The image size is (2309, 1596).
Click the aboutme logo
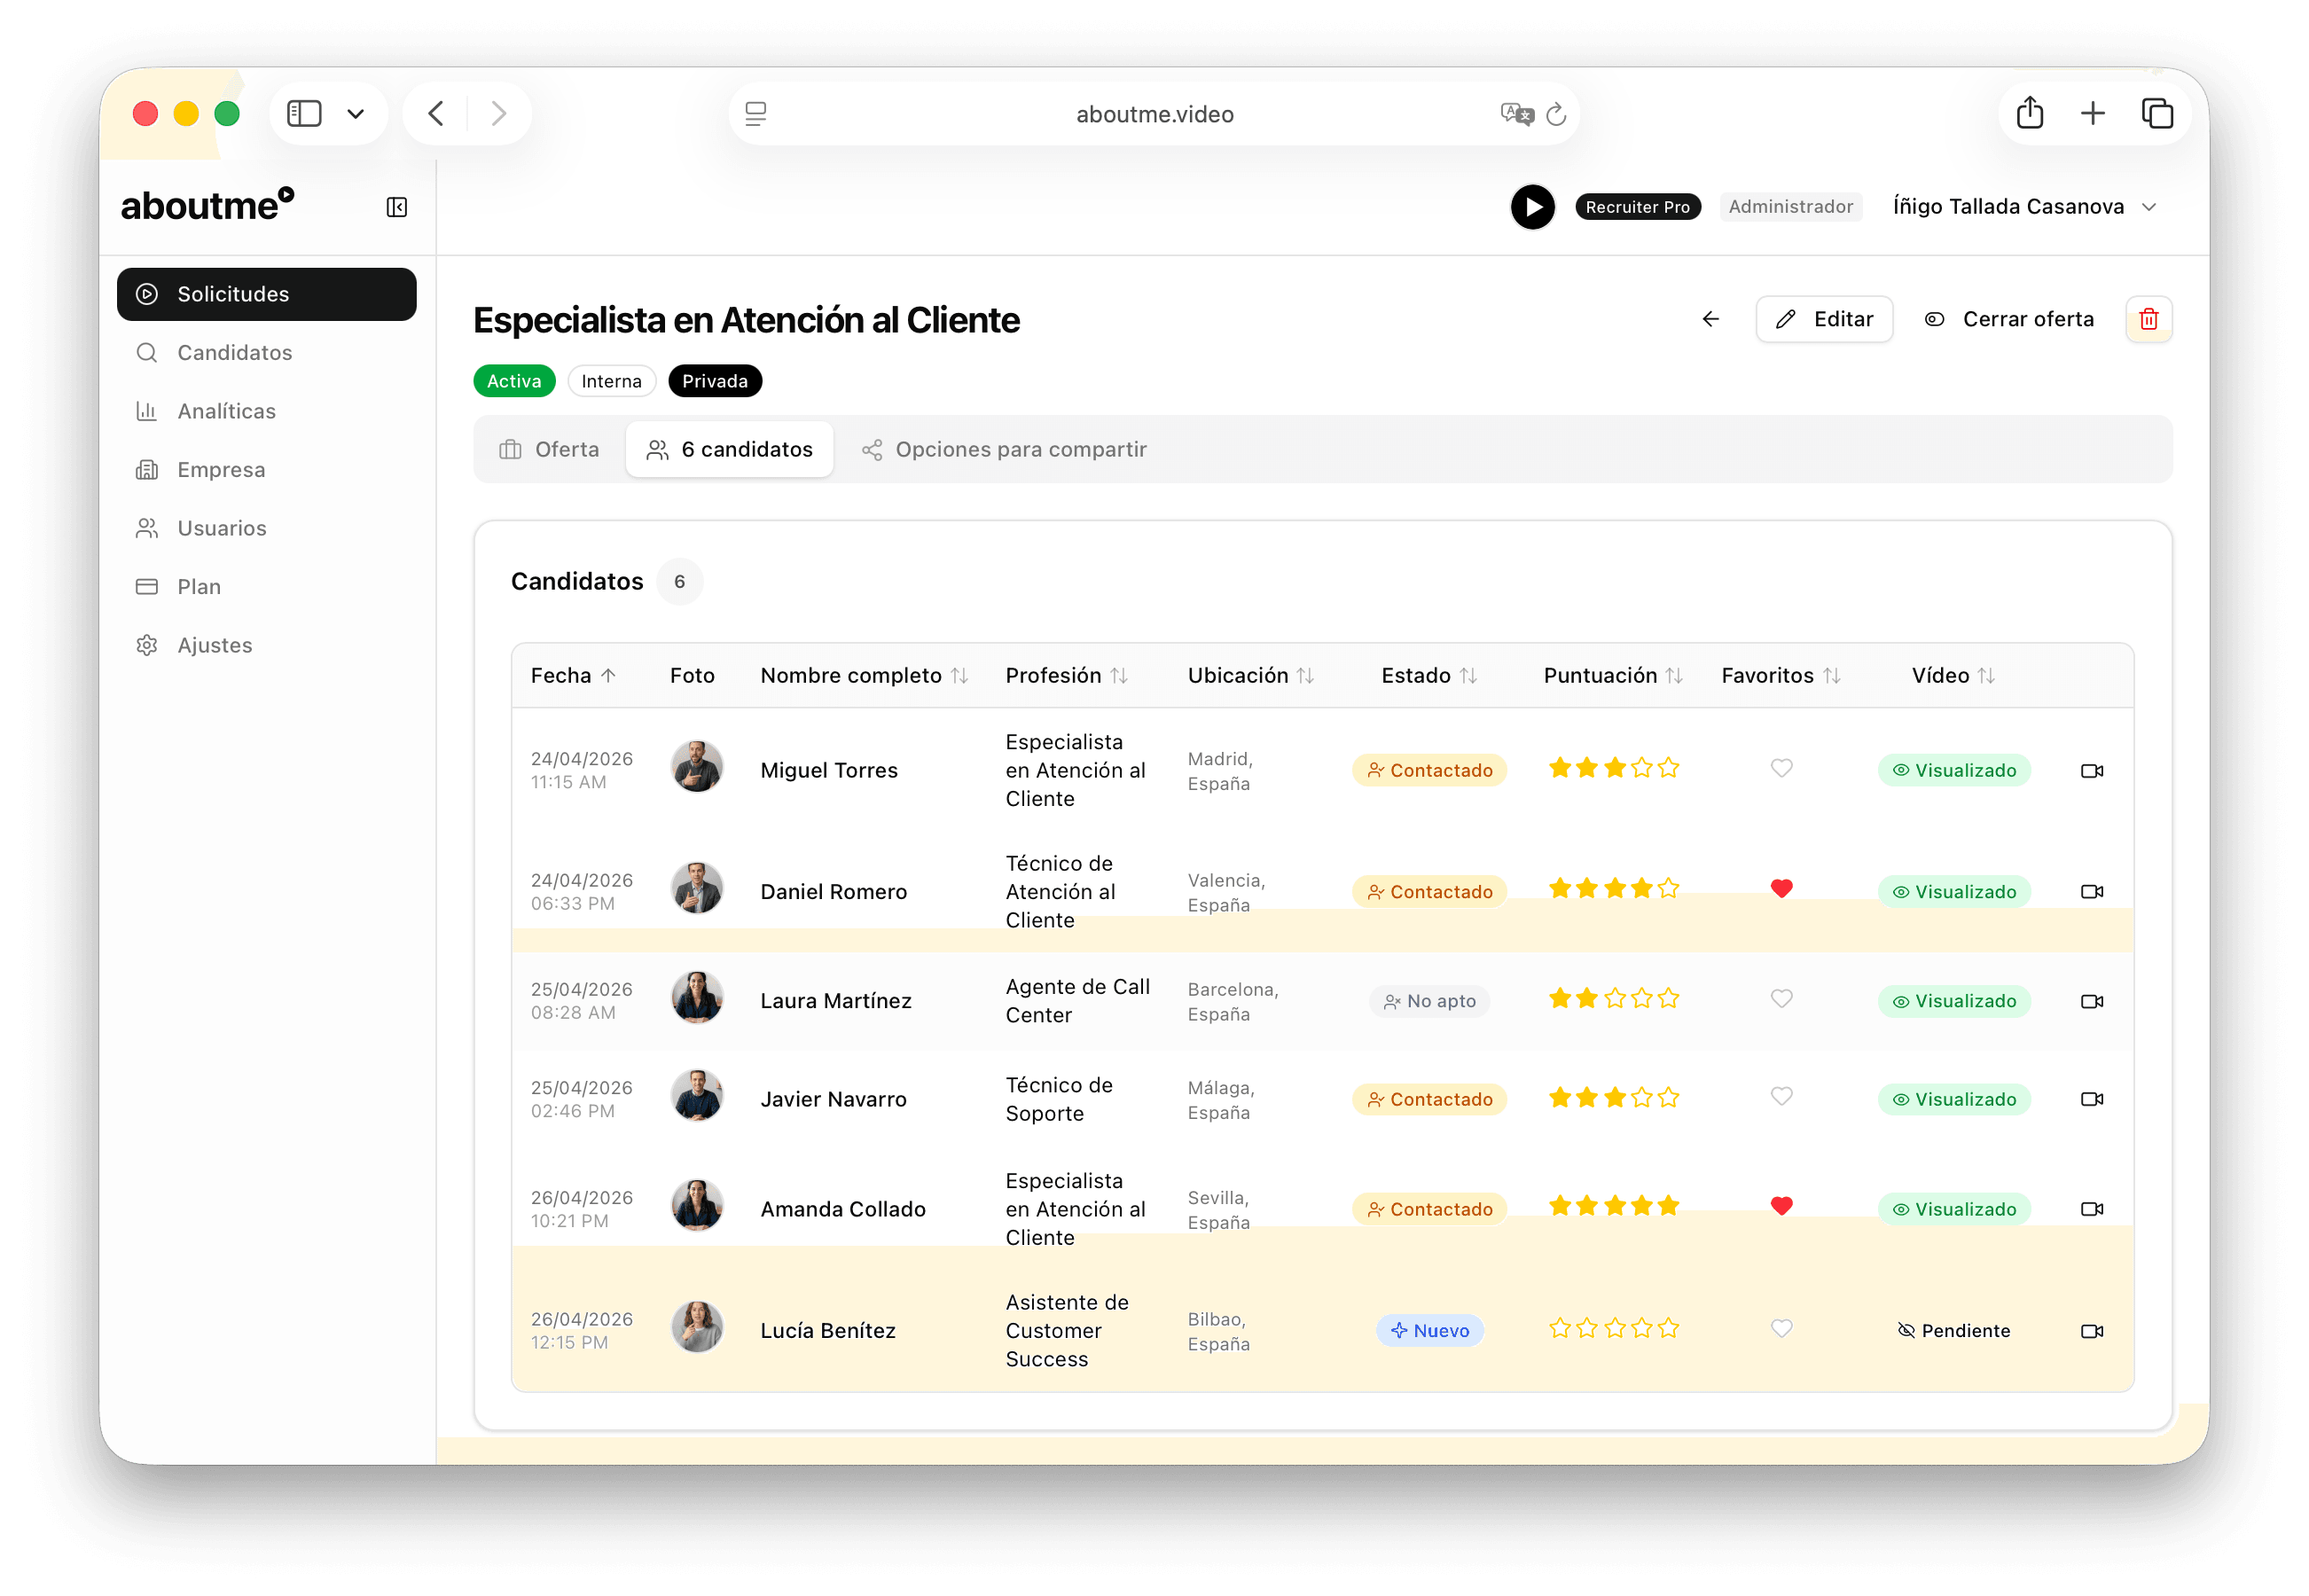click(x=207, y=205)
